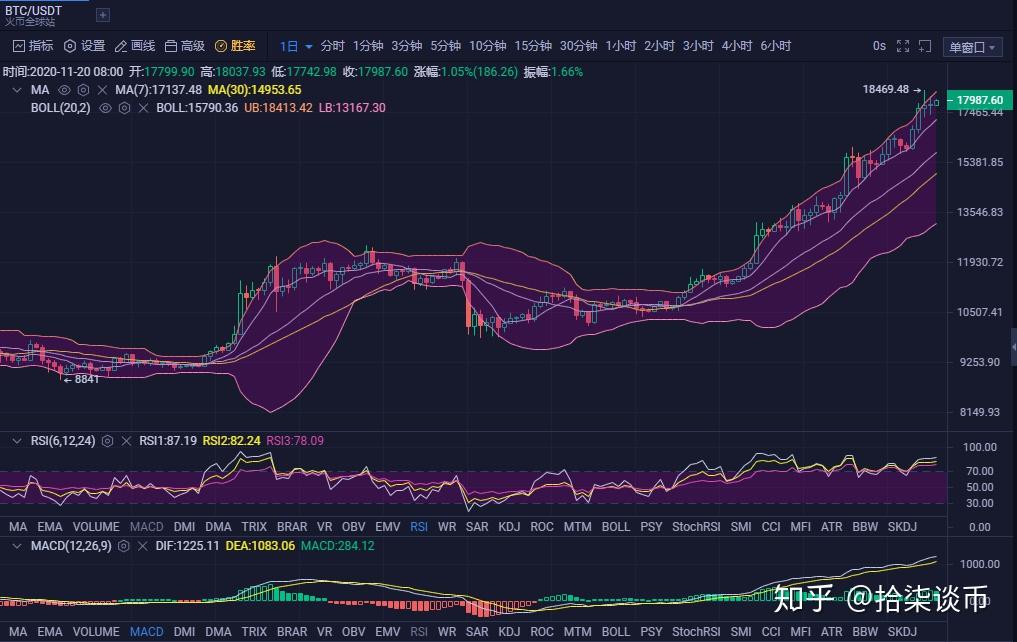
Task: Click the MA(30):14953.65 legend value
Action: click(x=254, y=90)
